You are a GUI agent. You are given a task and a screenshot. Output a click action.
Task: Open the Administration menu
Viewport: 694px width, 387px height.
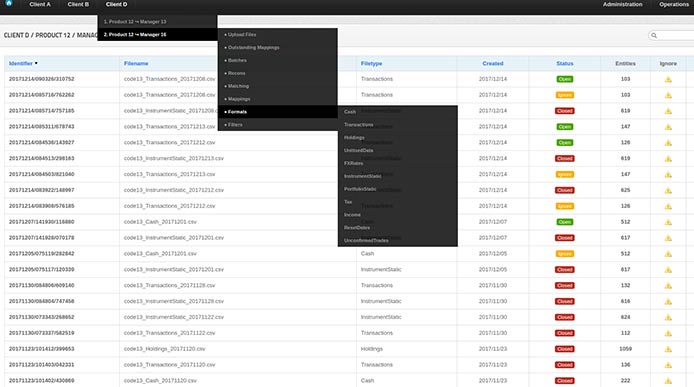(622, 4)
